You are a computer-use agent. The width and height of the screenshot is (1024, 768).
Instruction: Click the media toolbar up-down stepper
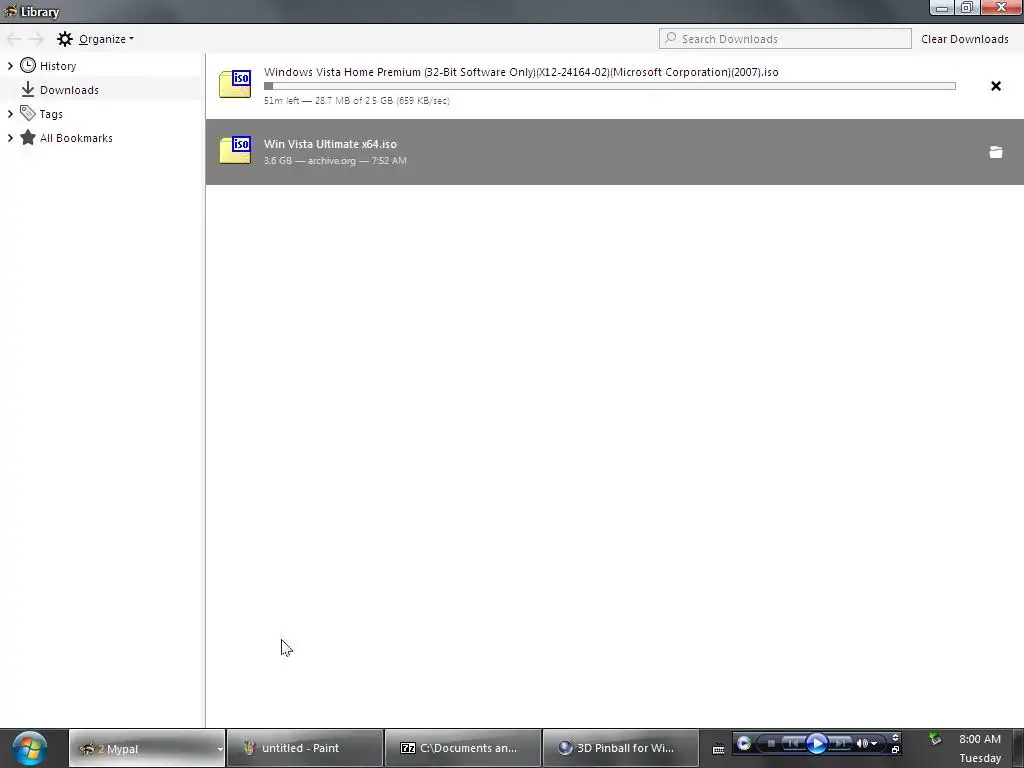(895, 737)
